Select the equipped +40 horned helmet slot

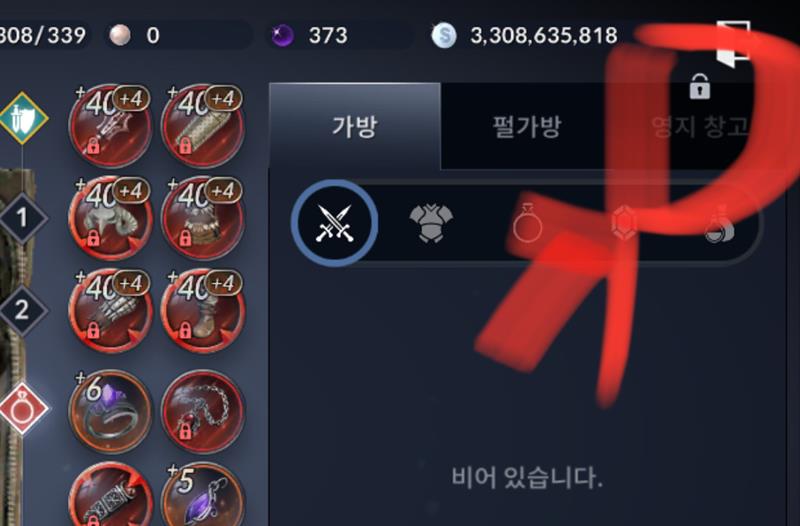pyautogui.click(x=110, y=218)
